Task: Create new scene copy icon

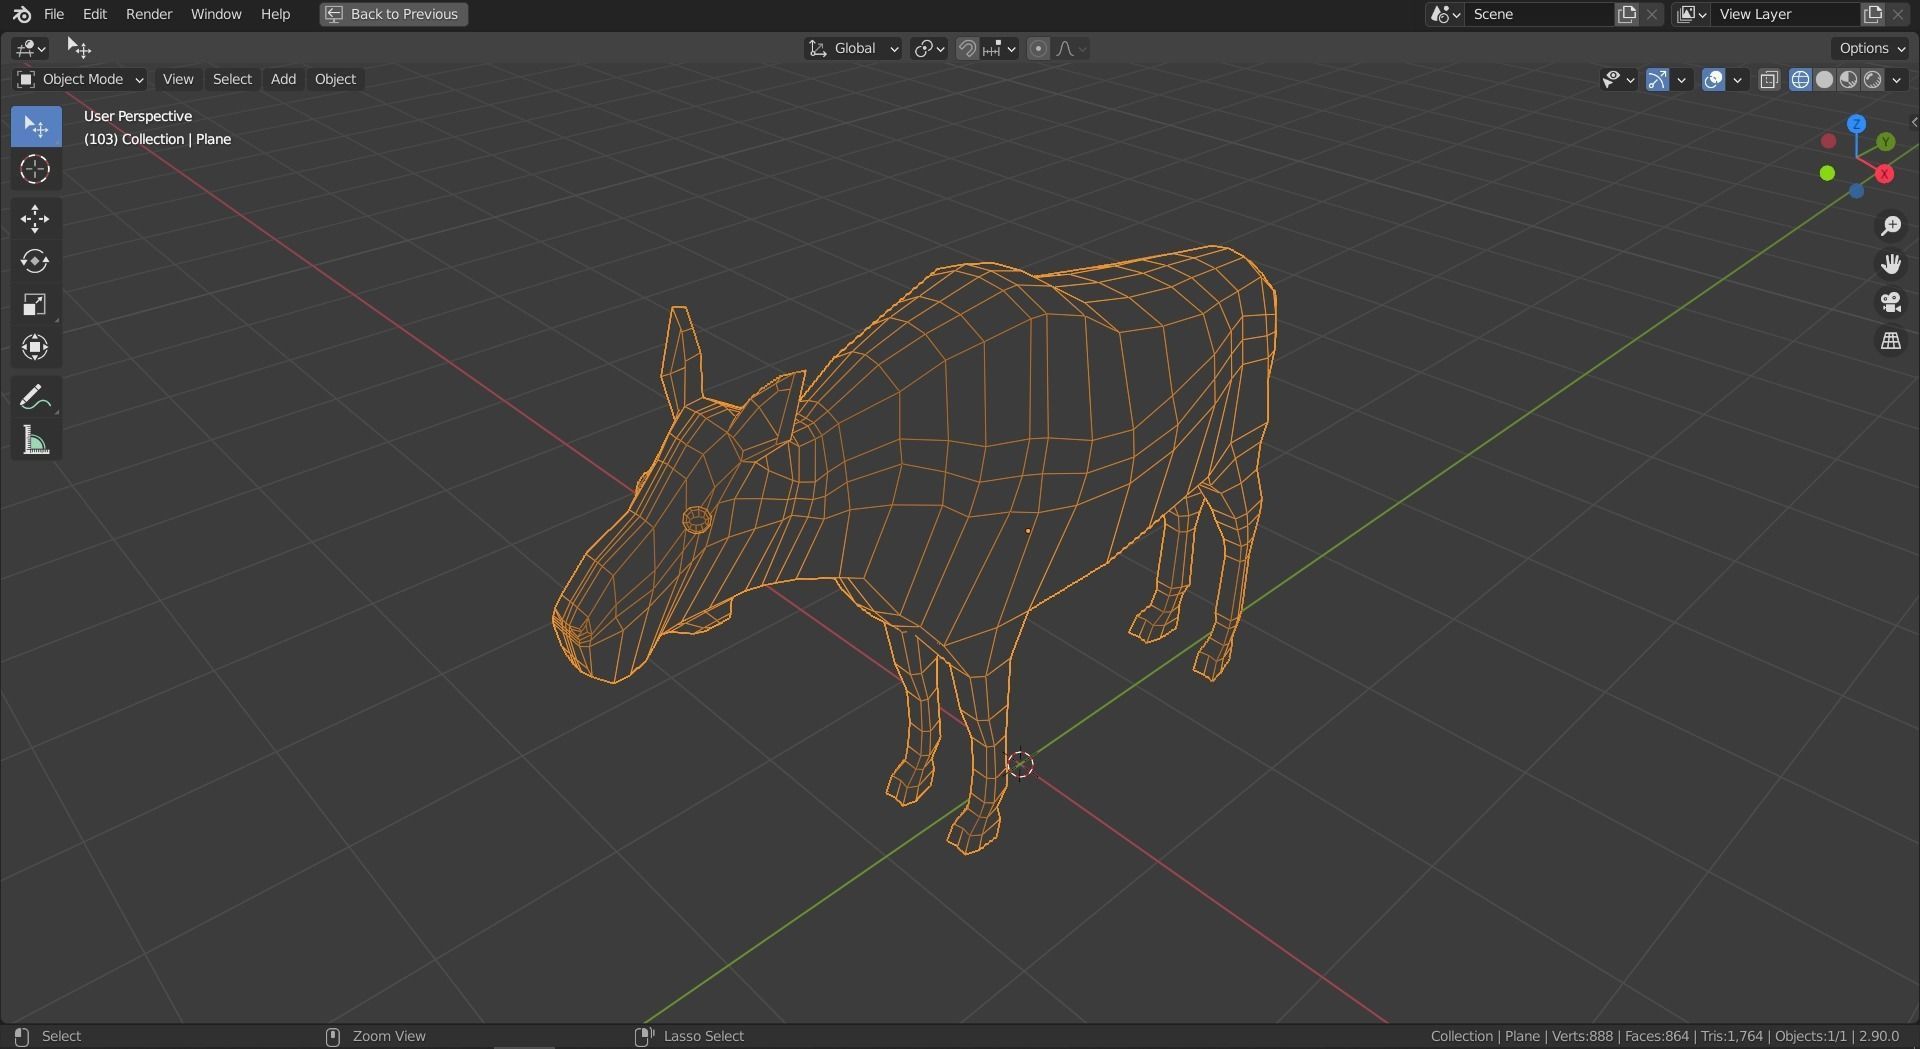Action: (x=1627, y=14)
